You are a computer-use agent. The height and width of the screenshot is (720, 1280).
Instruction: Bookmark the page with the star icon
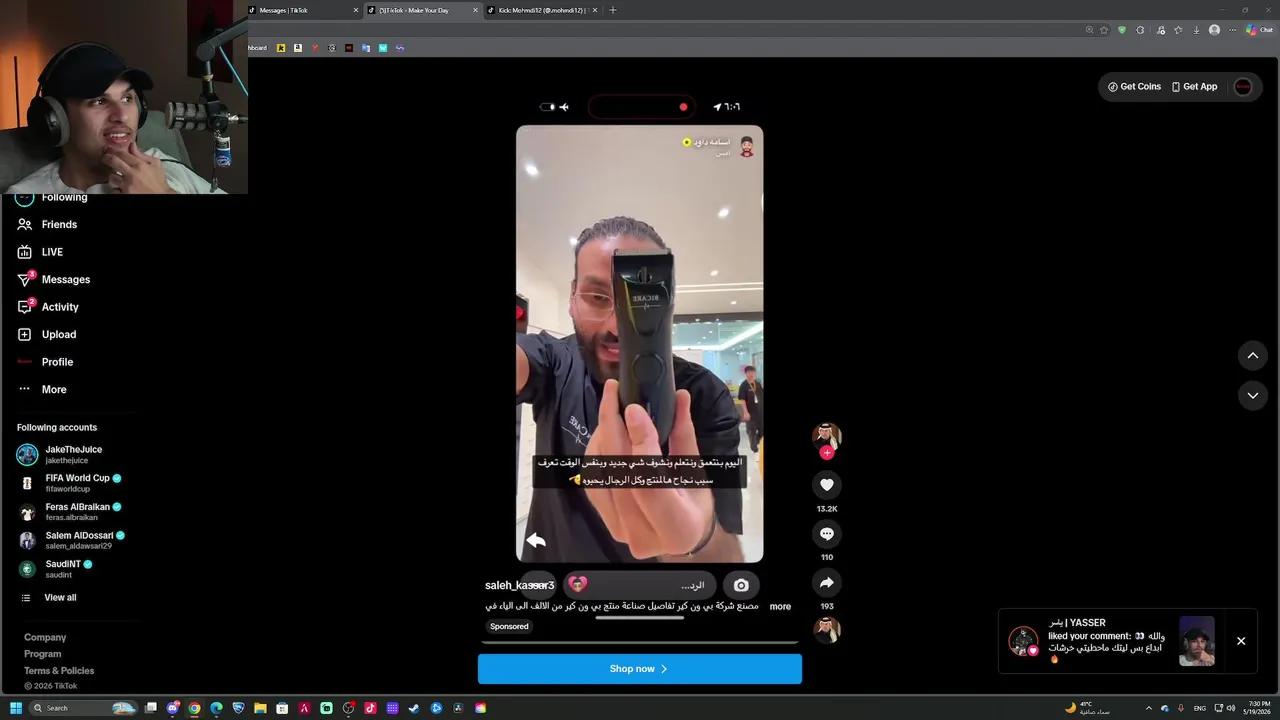coord(1104,30)
